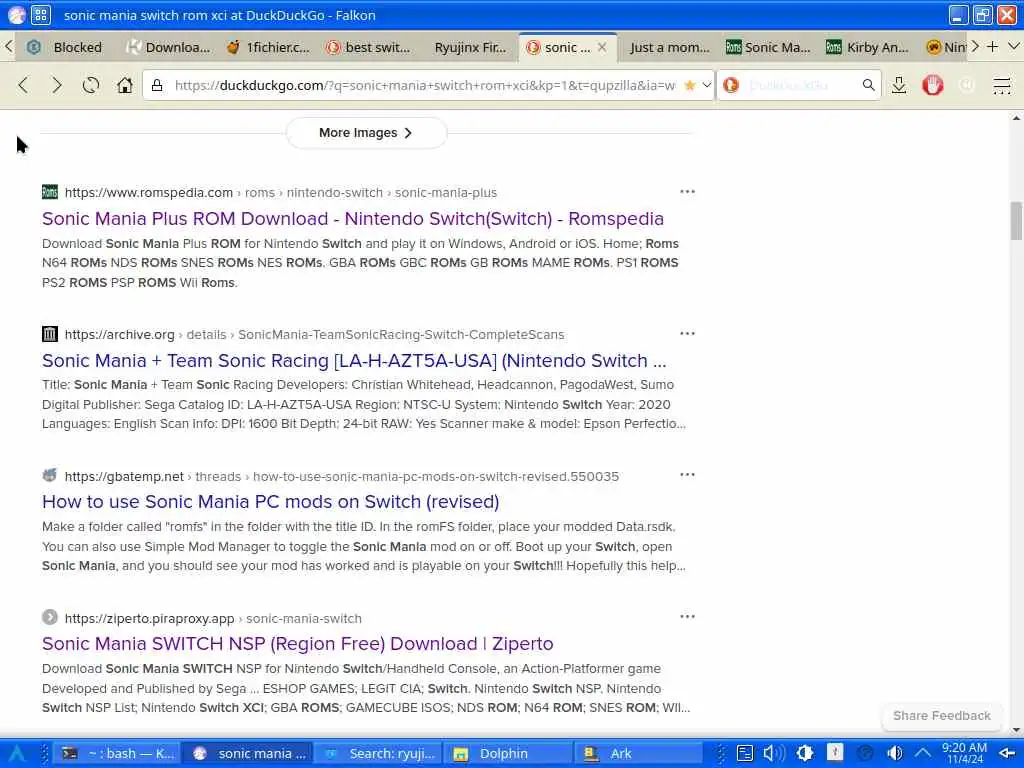This screenshot has width=1024, height=768.
Task: Open the clipboard tray icon
Action: 745,754
